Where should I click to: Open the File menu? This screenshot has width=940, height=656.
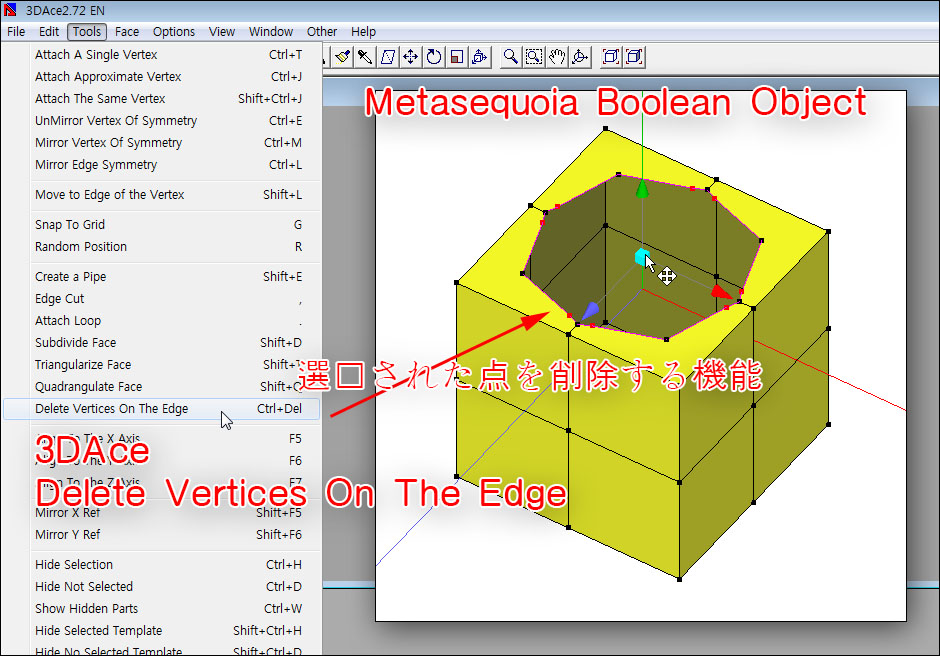pos(16,32)
